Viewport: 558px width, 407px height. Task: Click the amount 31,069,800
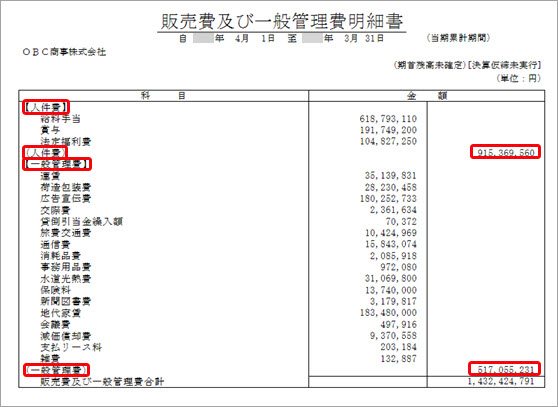pos(390,278)
